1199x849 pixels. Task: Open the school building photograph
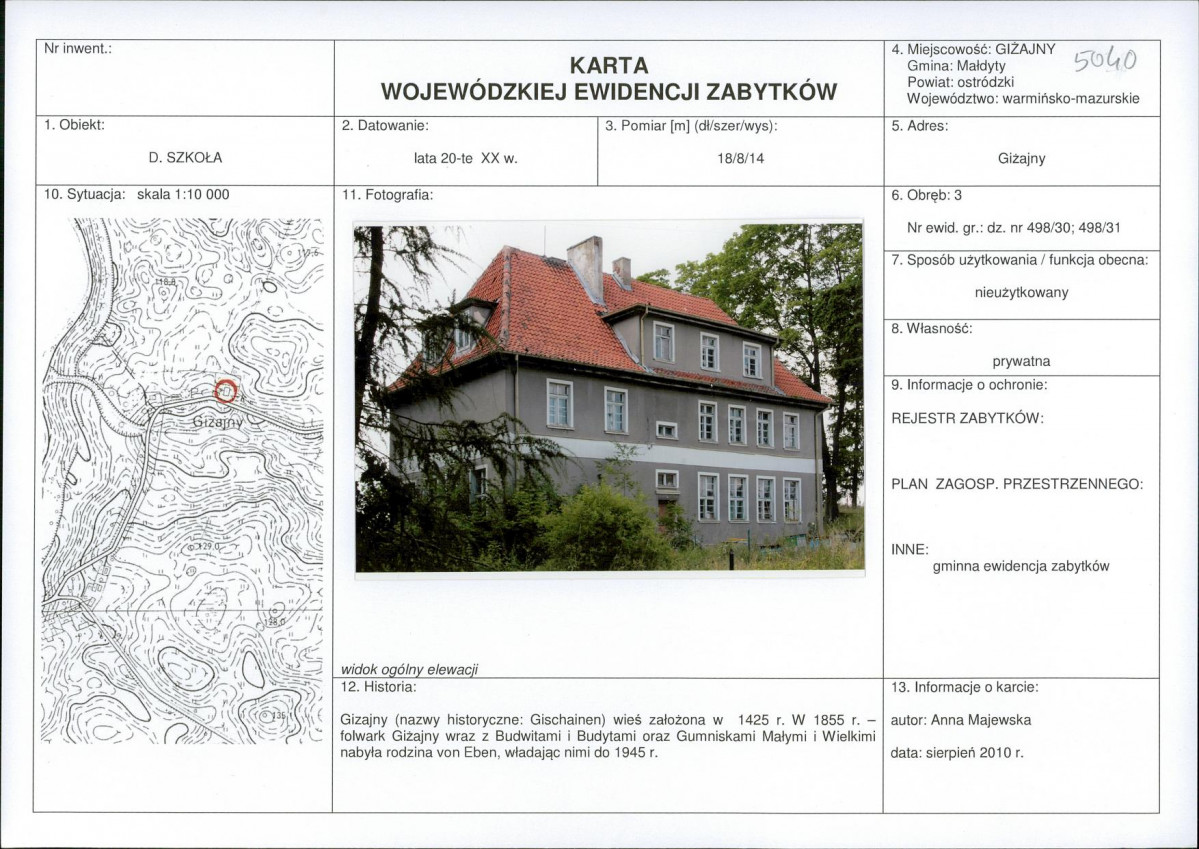point(609,398)
